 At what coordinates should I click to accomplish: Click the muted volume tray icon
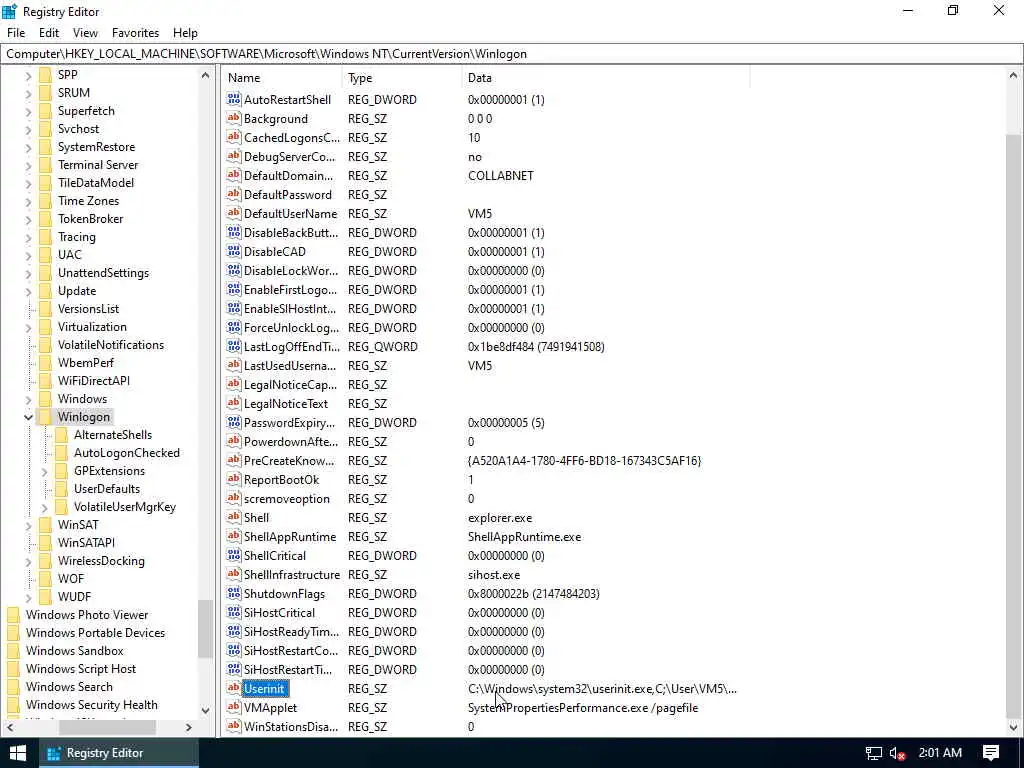[897, 753]
